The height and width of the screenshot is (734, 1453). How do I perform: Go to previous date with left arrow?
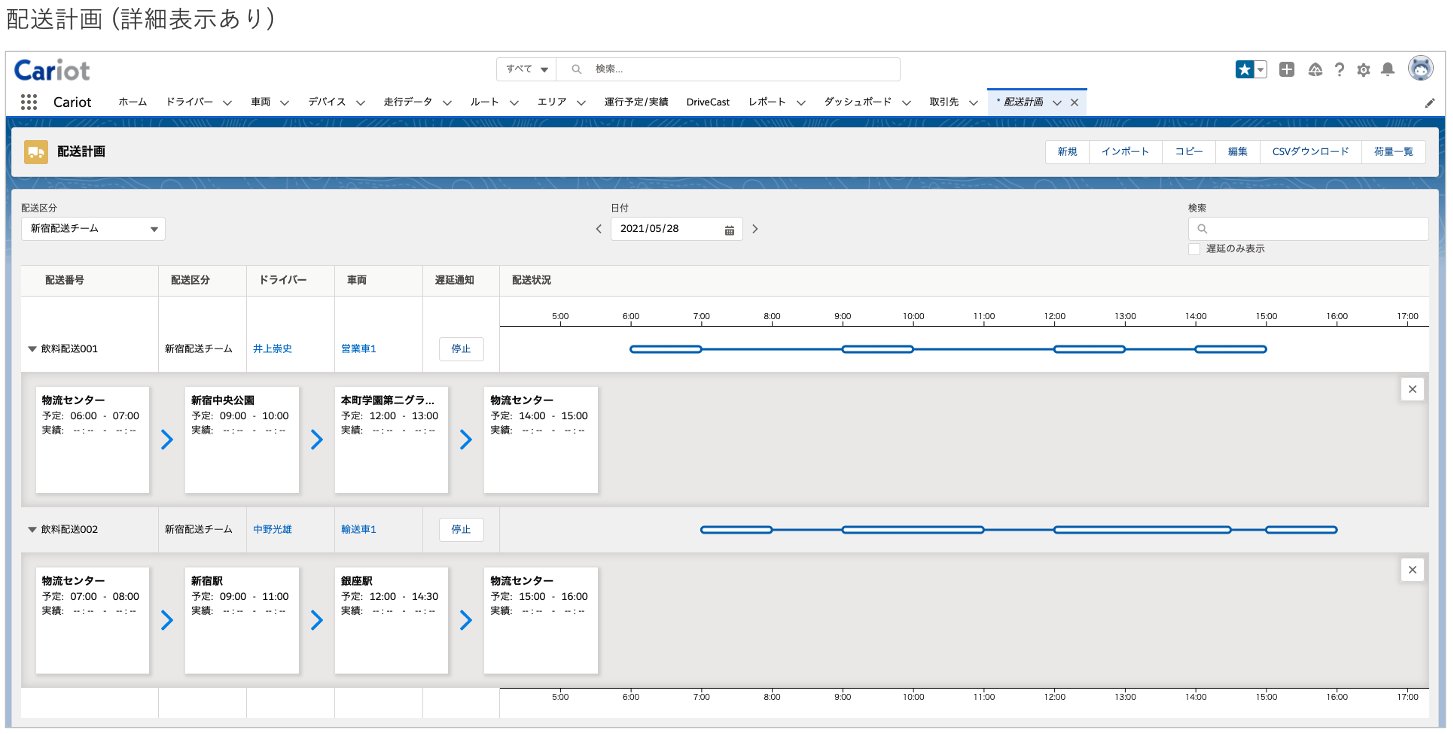coord(599,229)
